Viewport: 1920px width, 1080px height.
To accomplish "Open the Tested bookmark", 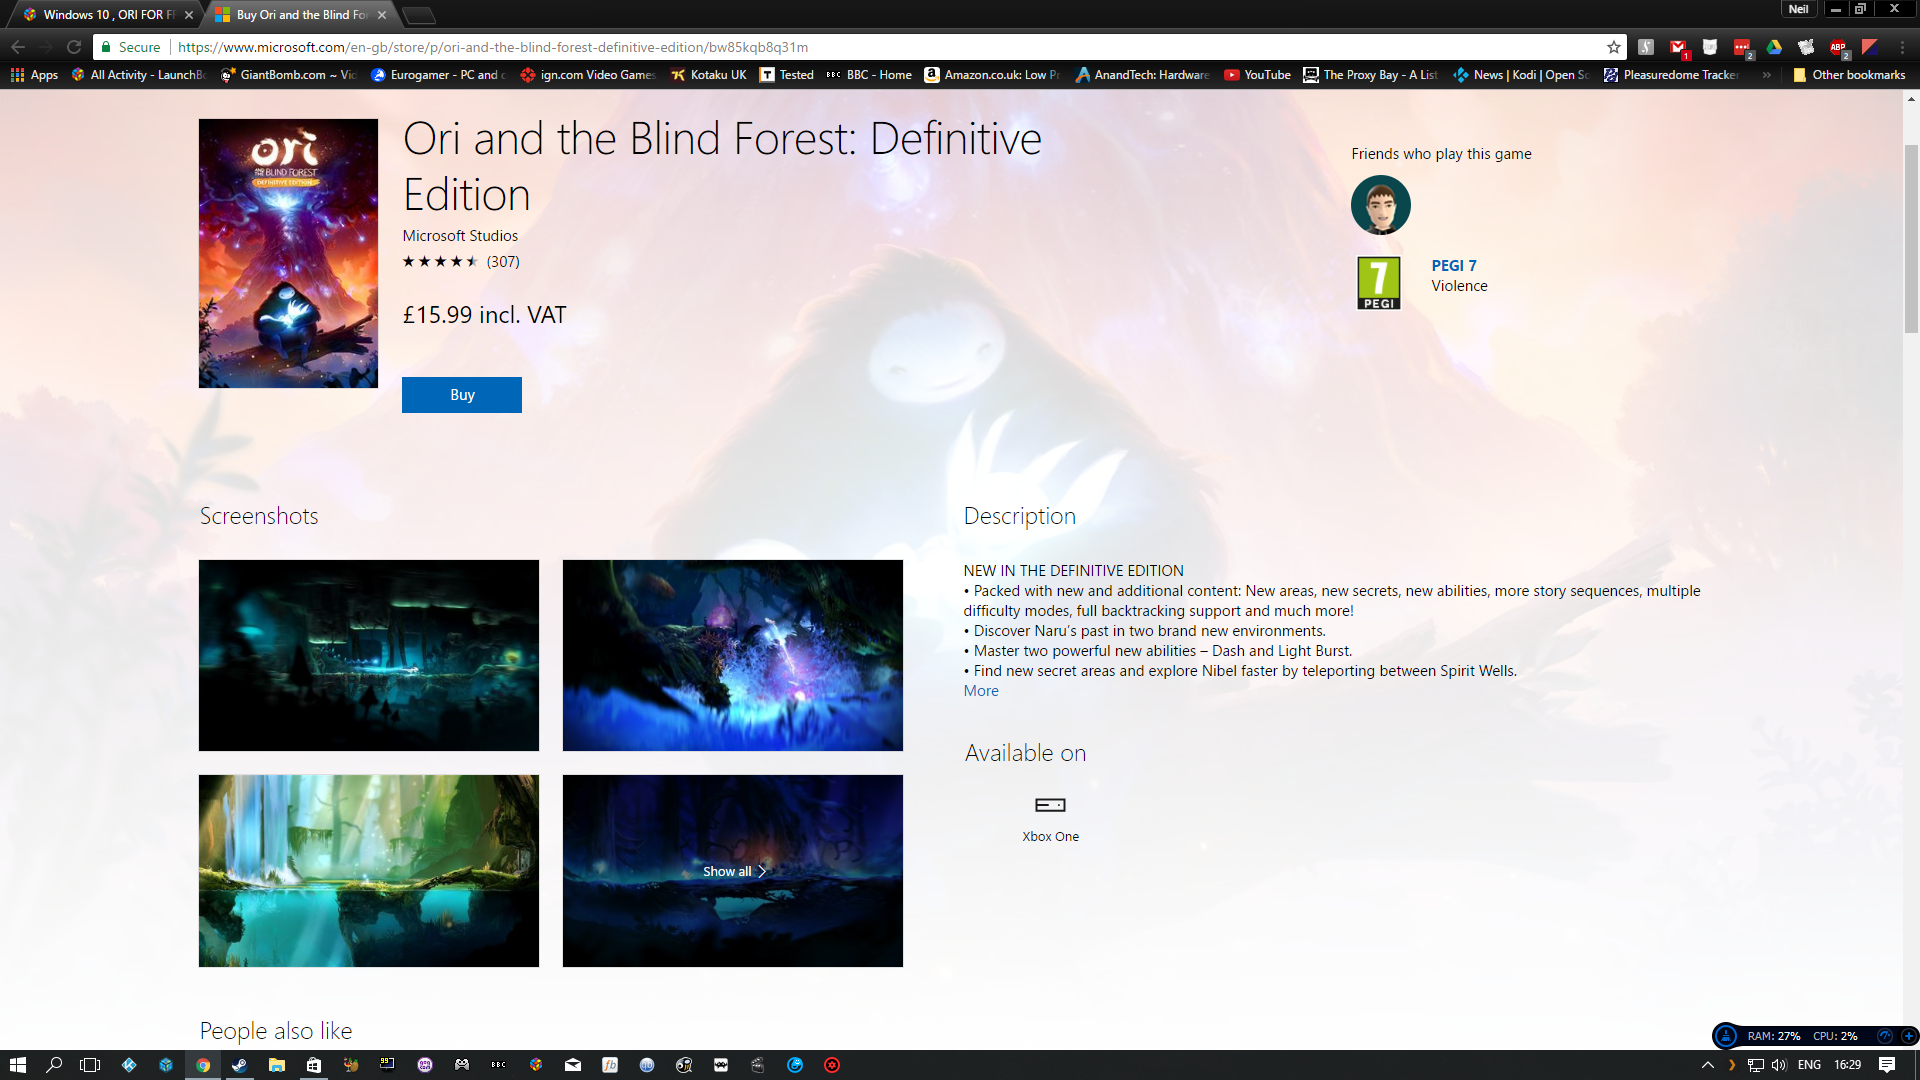I will [x=787, y=75].
